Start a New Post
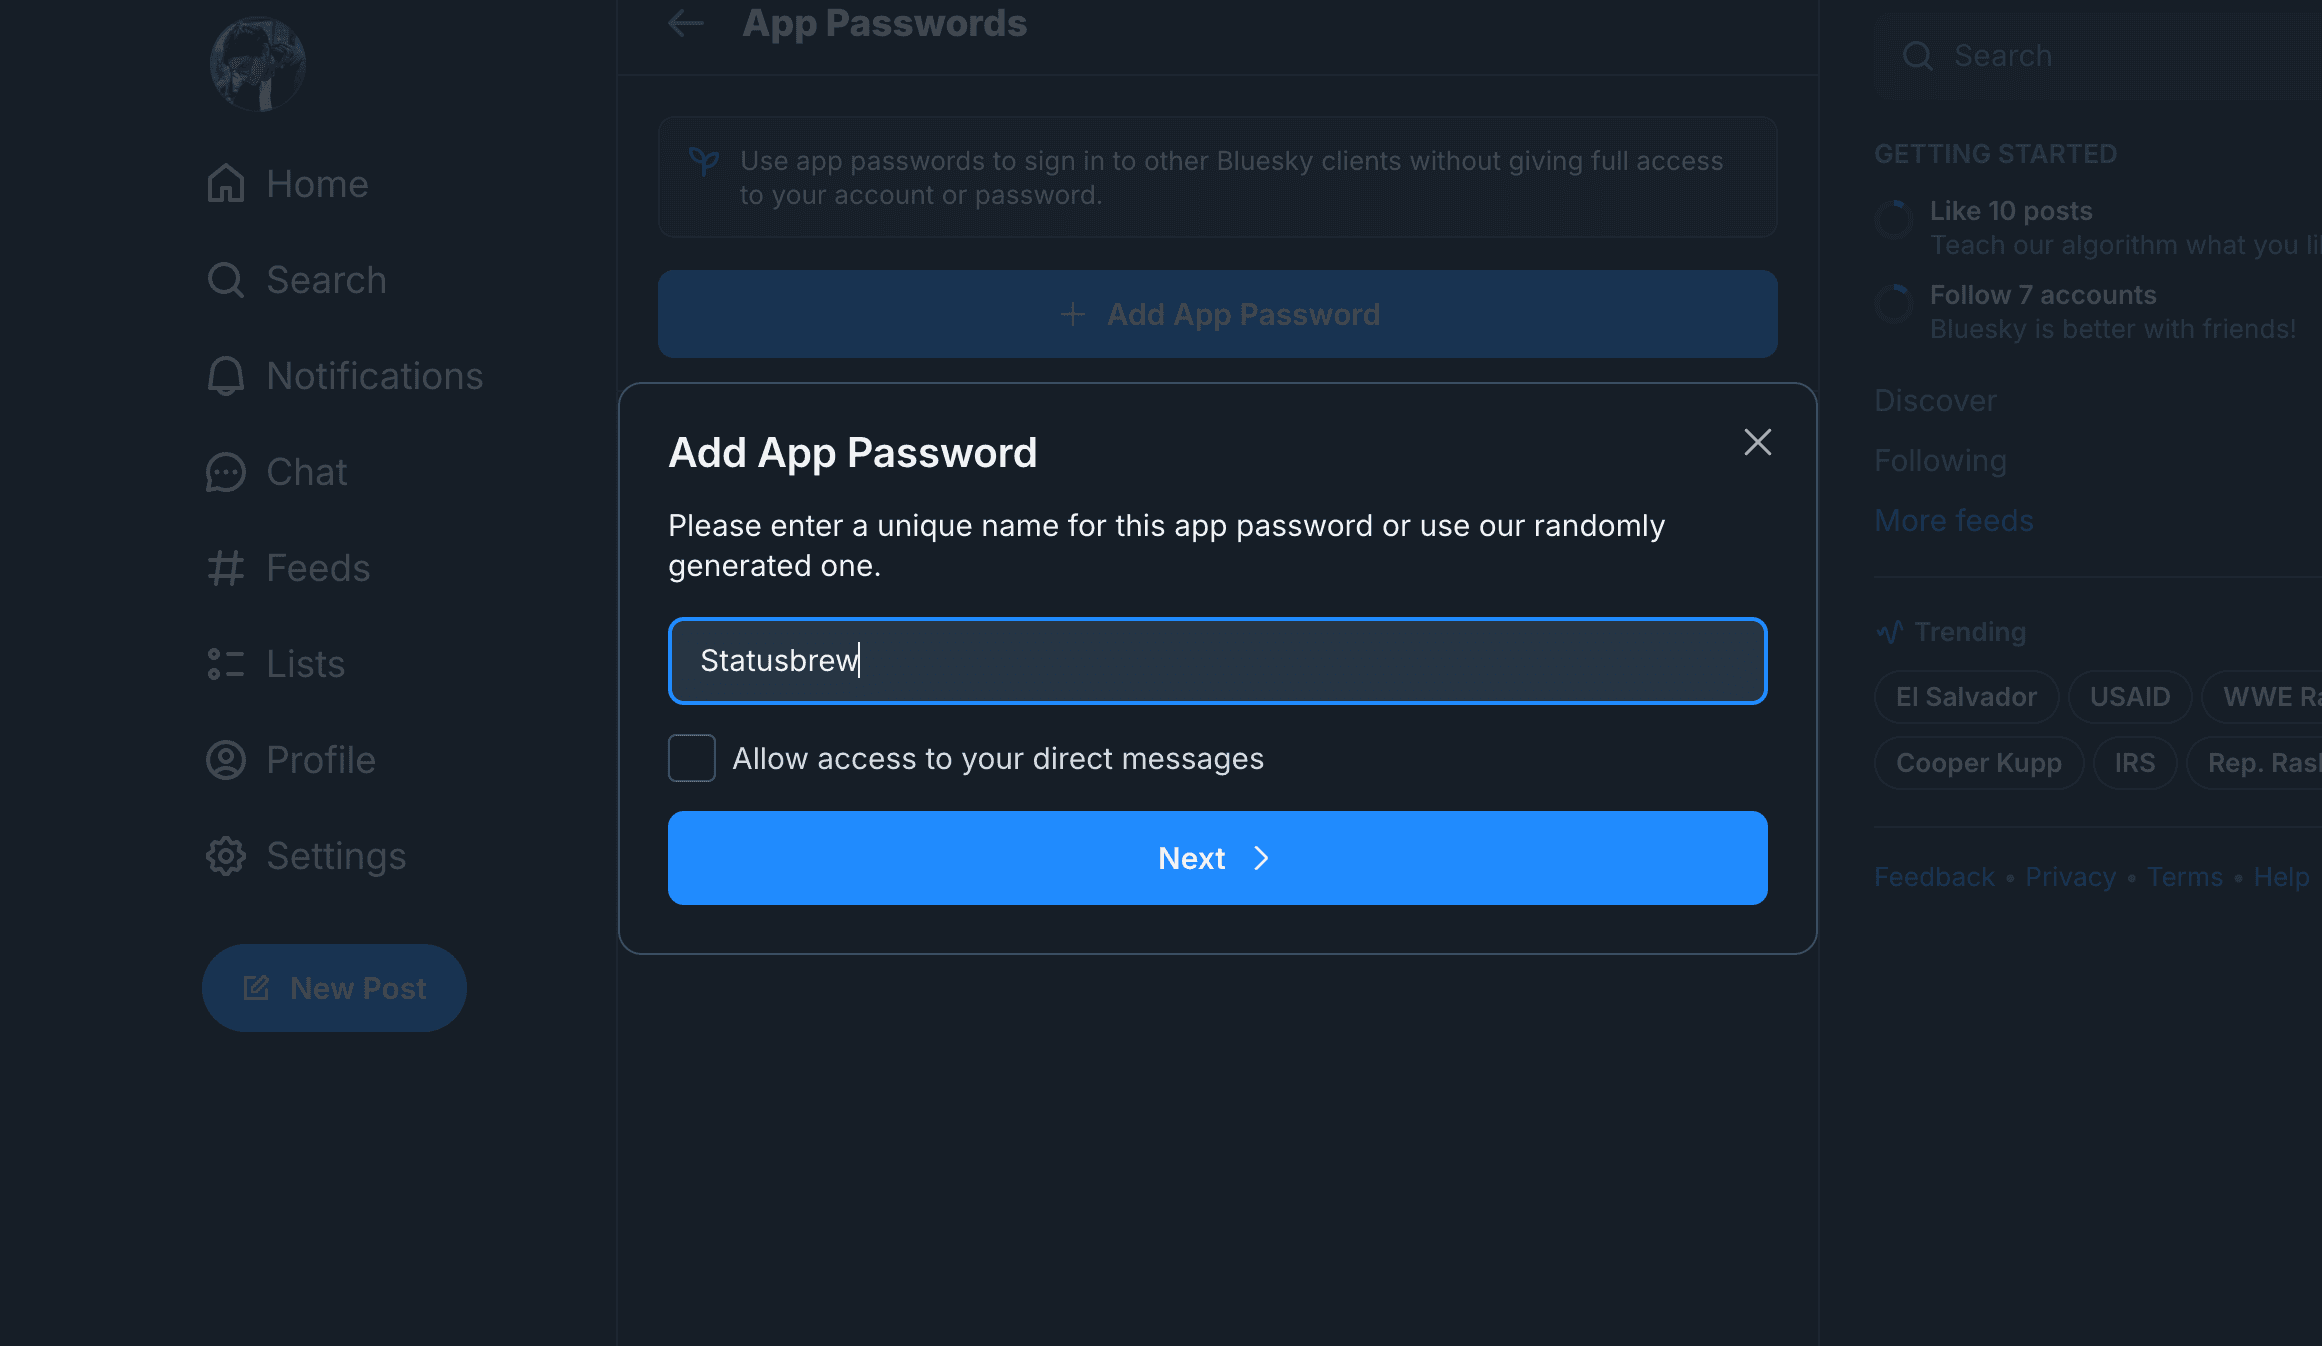Viewport: 2322px width, 1346px height. click(x=333, y=988)
